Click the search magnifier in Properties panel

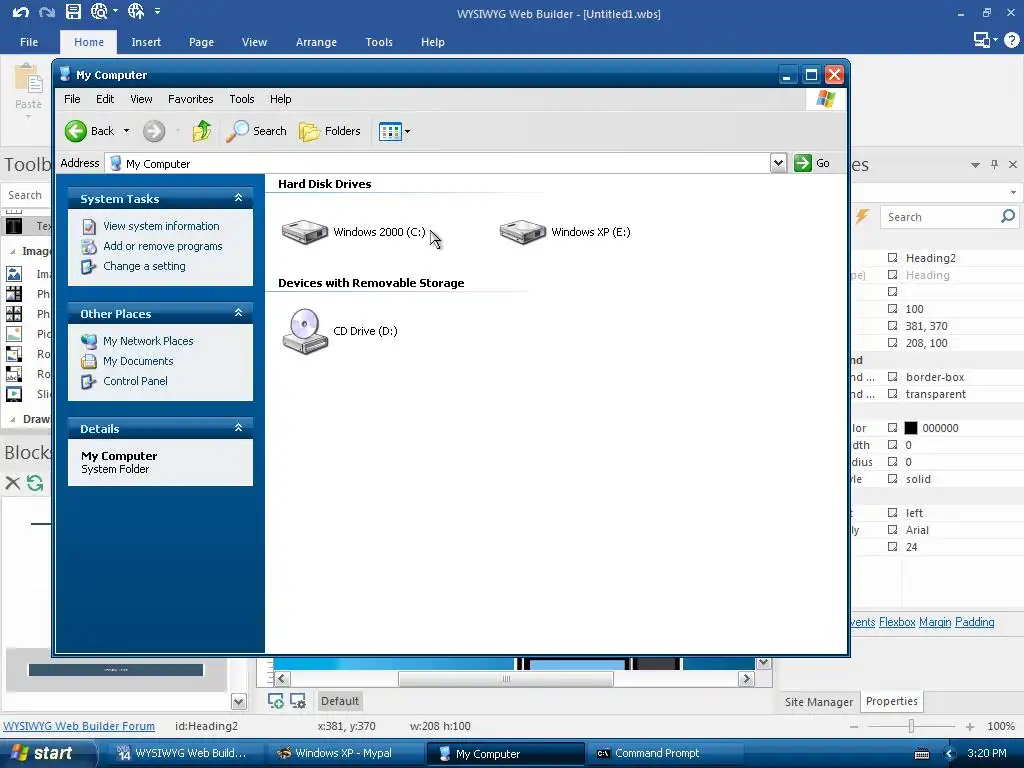tap(1008, 216)
